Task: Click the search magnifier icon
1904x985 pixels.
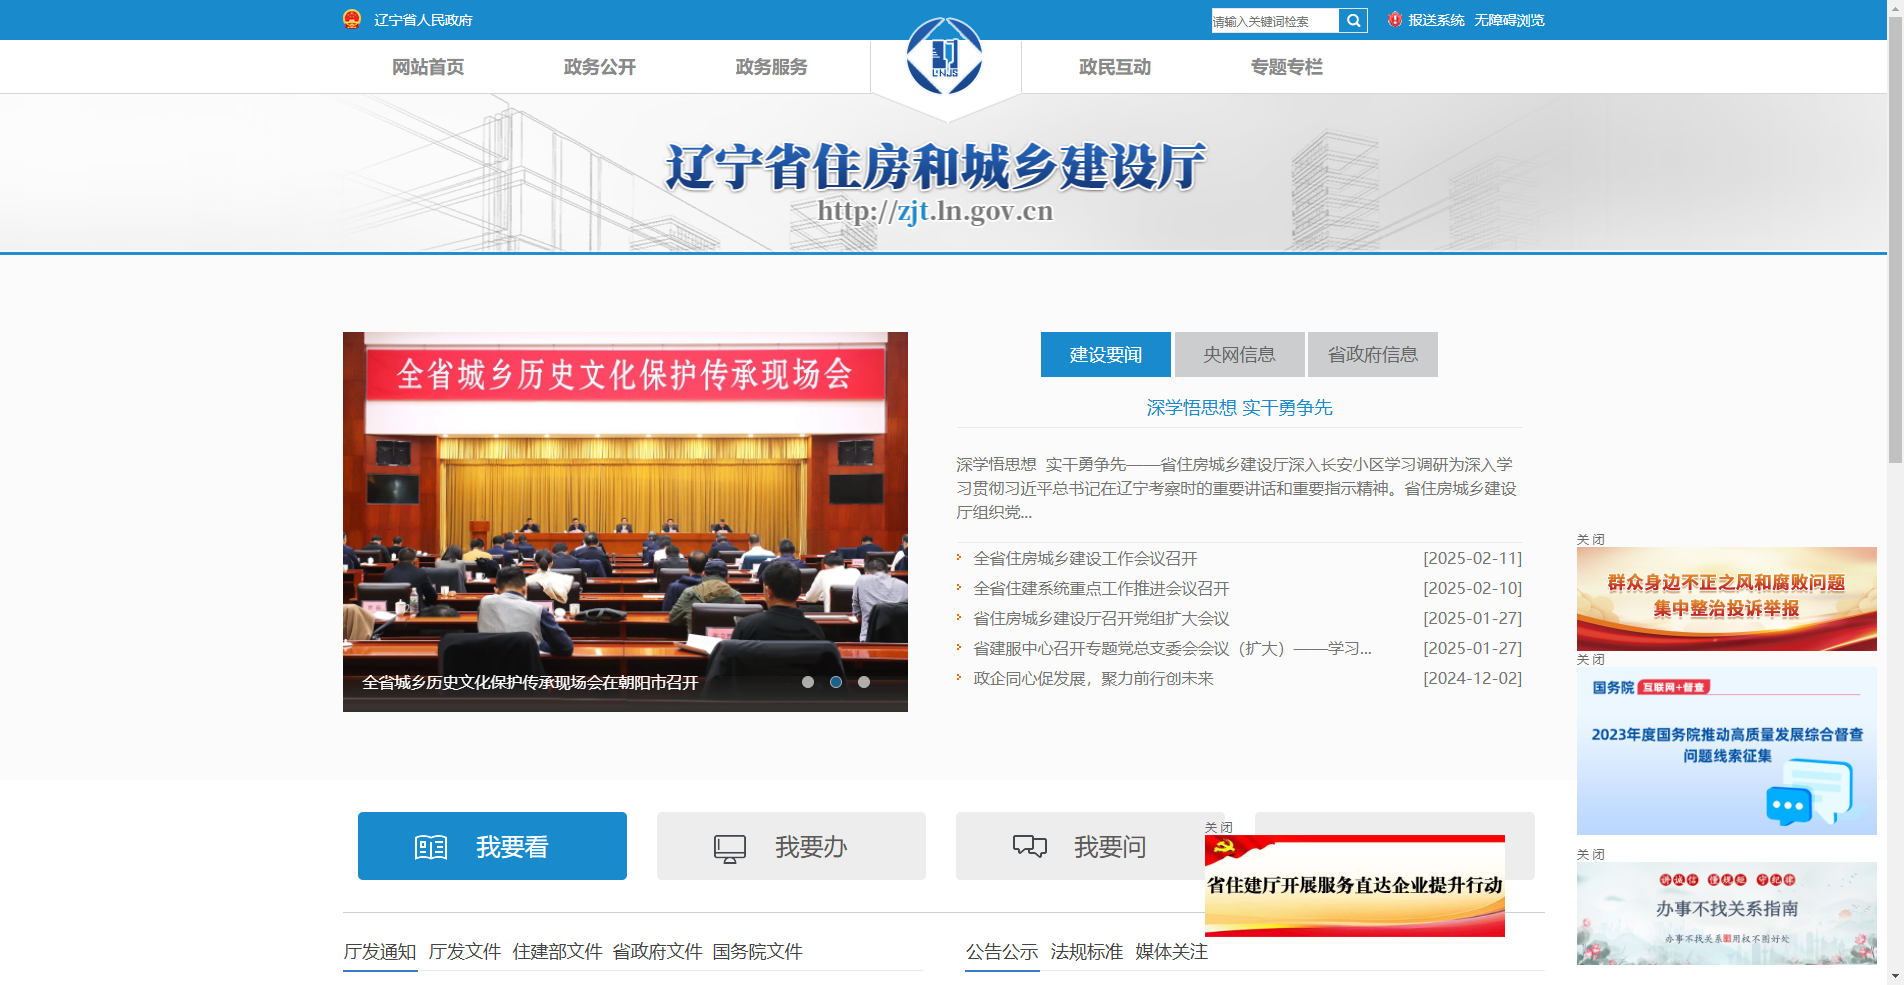Action: click(x=1354, y=20)
